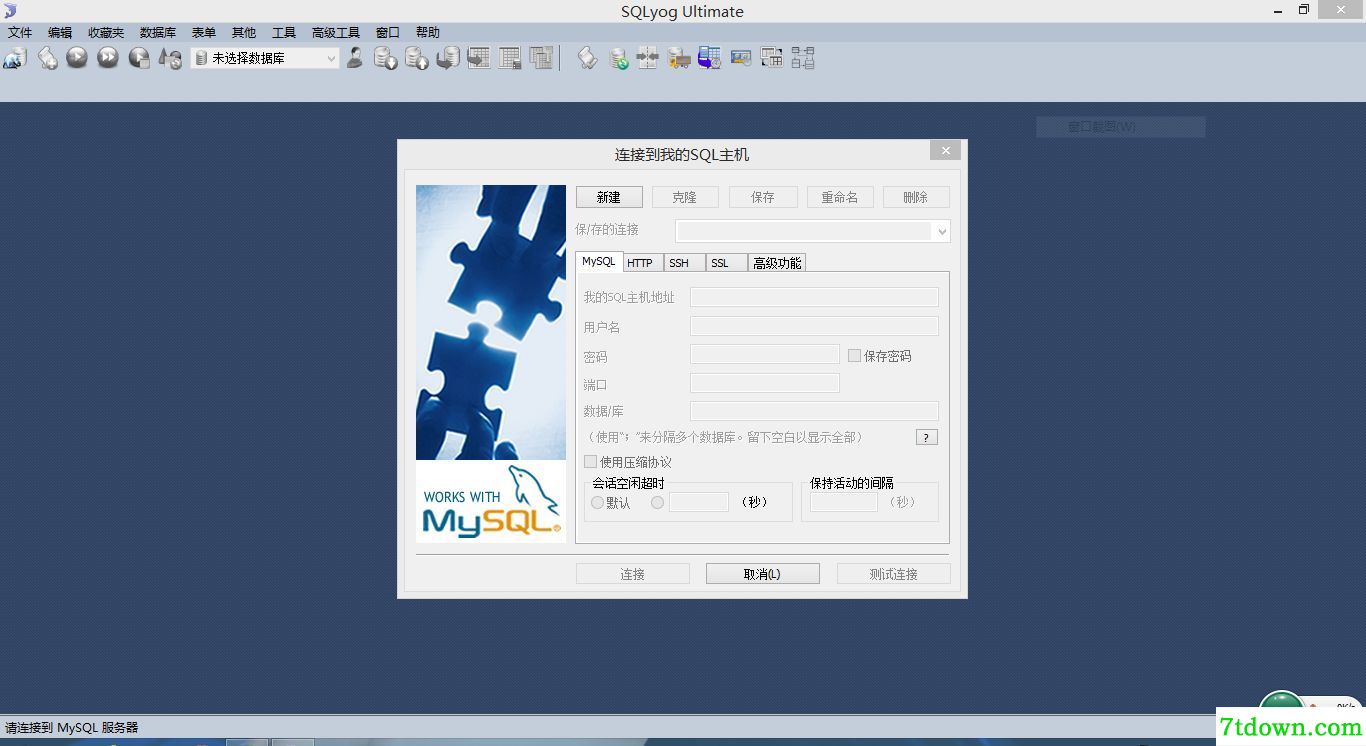Open the schema designer diagram icon

[803, 58]
